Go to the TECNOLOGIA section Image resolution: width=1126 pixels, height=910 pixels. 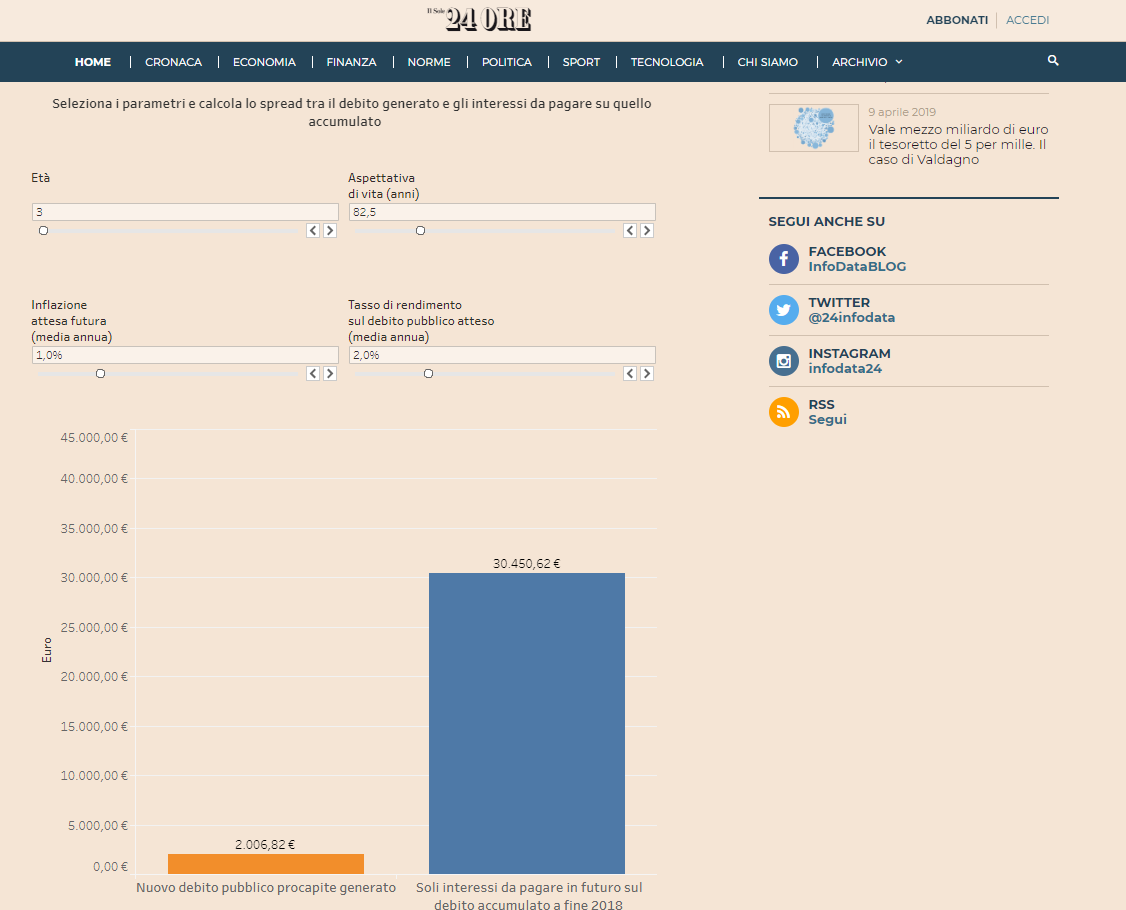[667, 62]
